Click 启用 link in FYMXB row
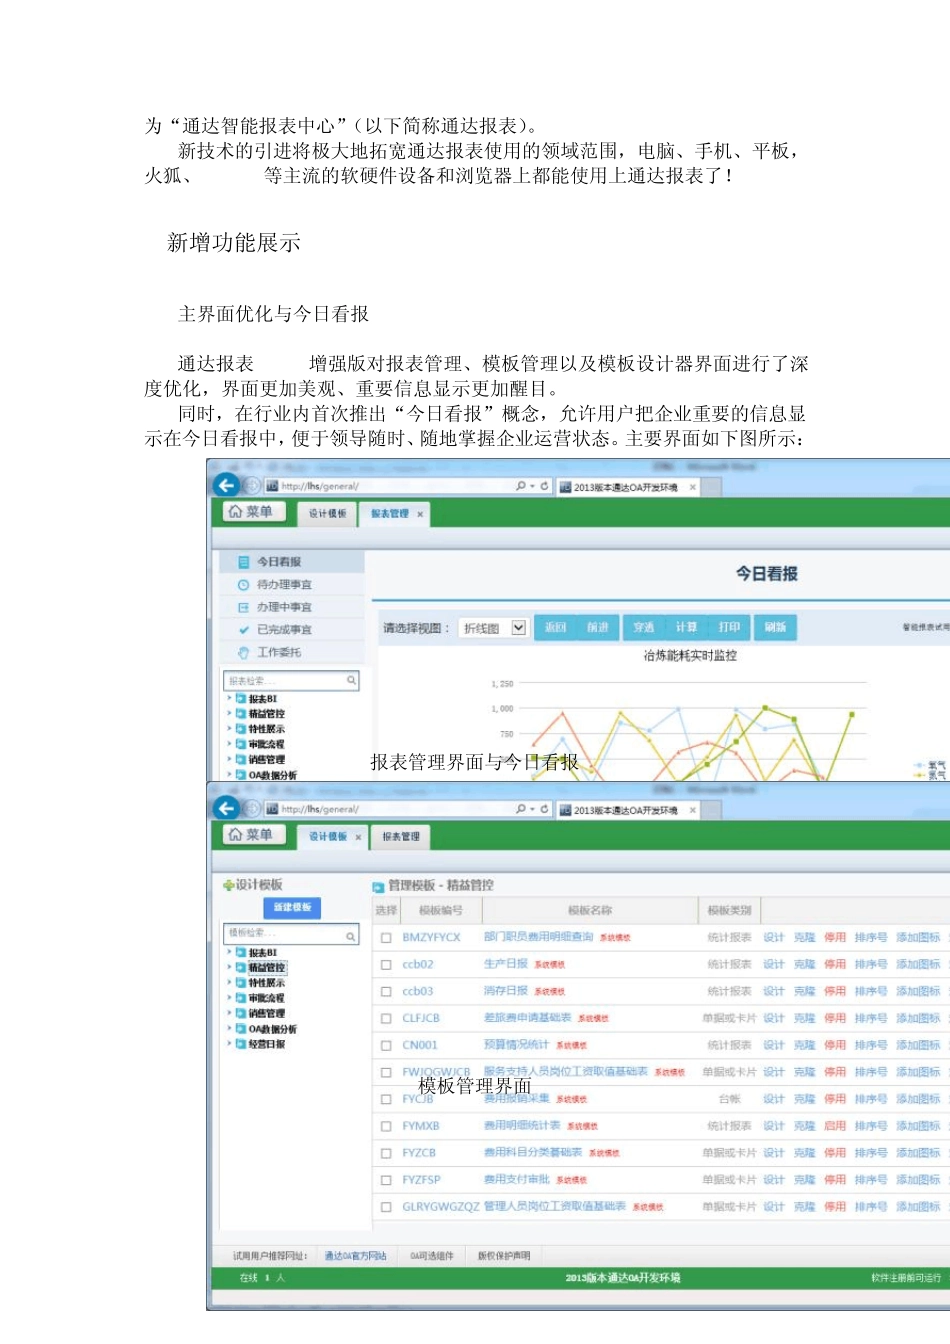 pyautogui.click(x=835, y=1127)
